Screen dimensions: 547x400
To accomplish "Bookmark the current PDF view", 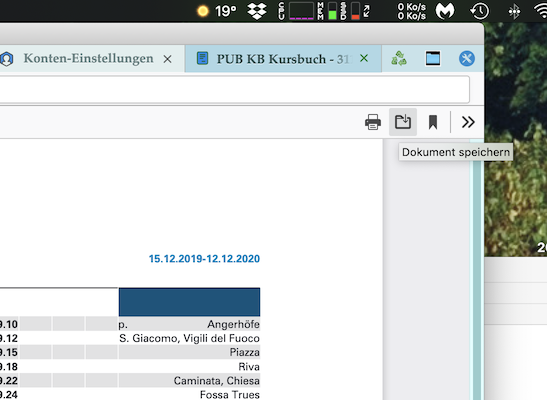I will point(433,122).
